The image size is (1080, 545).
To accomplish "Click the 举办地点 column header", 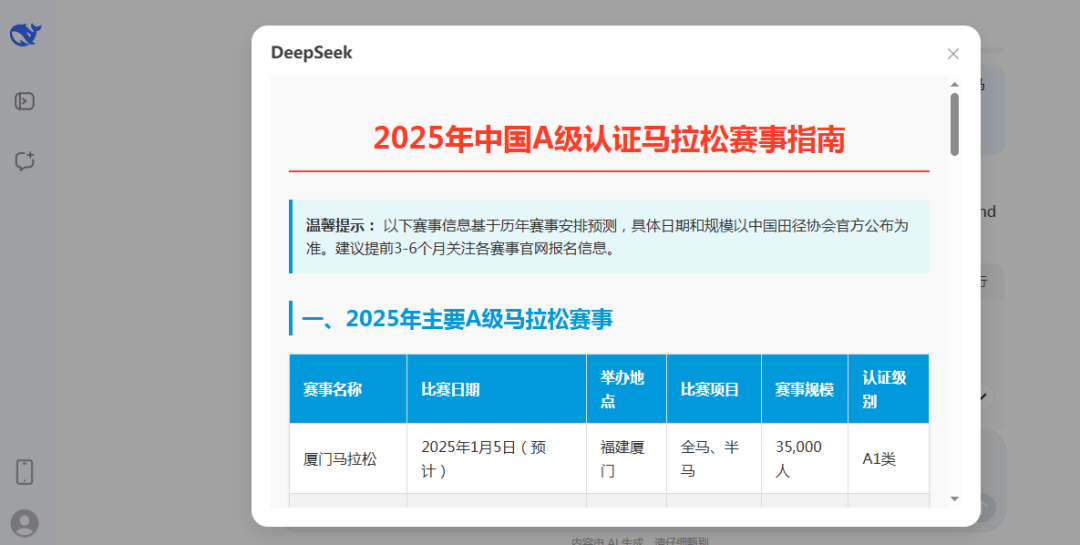I will point(622,389).
